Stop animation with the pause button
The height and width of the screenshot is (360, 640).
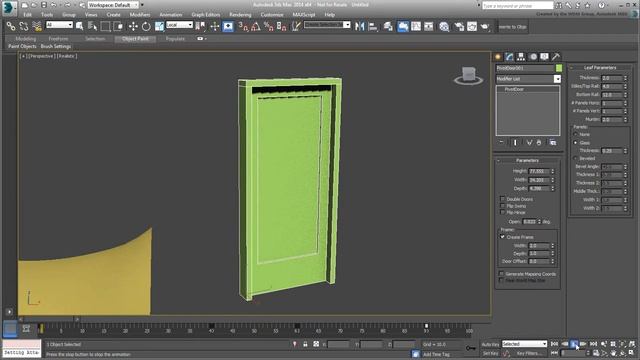[574, 344]
